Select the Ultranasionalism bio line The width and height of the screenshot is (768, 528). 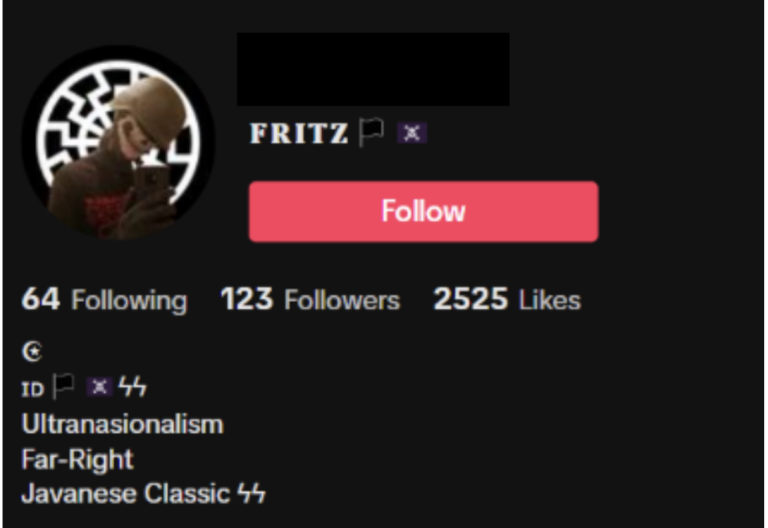[122, 424]
